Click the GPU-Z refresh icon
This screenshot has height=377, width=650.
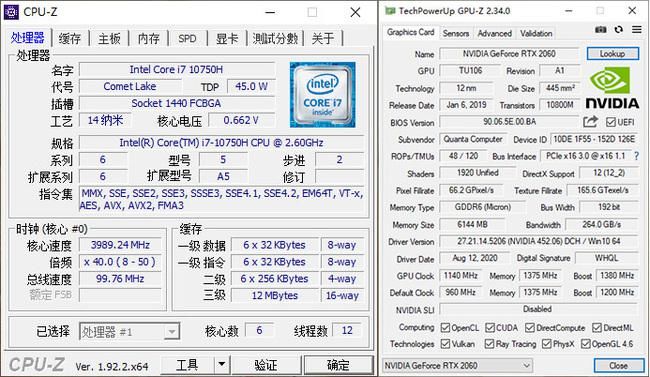point(618,29)
